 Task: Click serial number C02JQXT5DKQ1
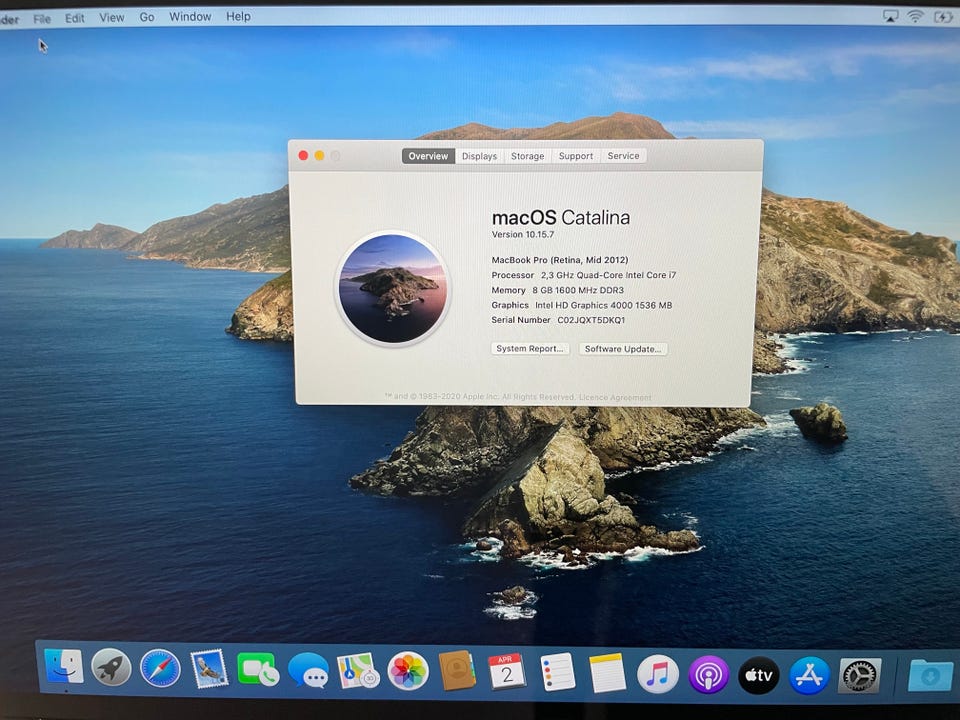[591, 320]
